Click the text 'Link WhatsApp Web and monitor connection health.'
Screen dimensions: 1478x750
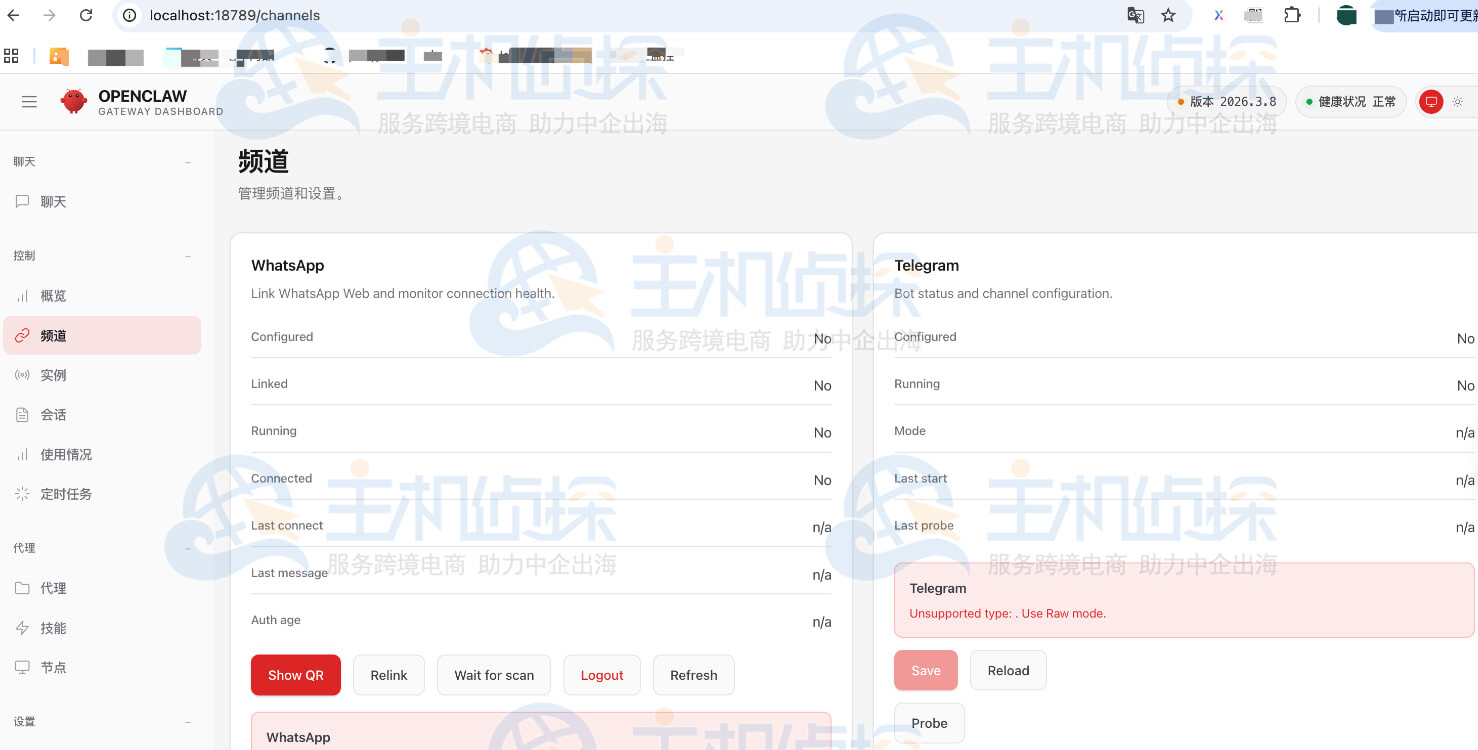tap(403, 293)
